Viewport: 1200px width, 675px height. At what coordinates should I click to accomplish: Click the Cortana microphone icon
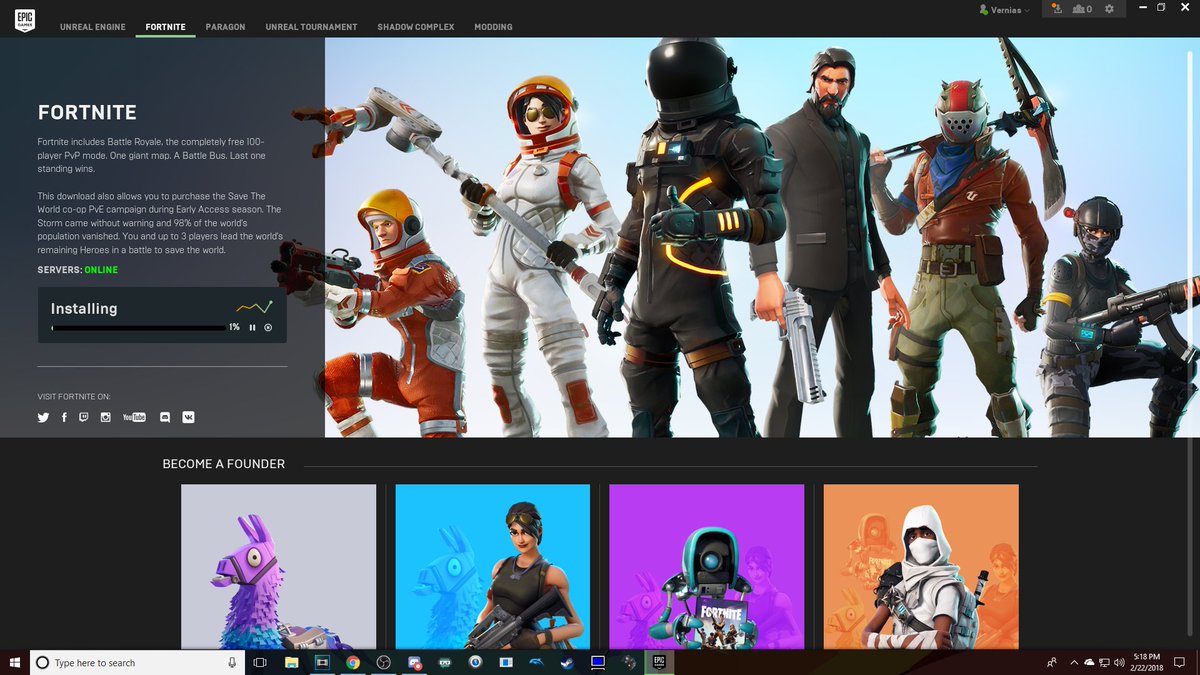(232, 662)
